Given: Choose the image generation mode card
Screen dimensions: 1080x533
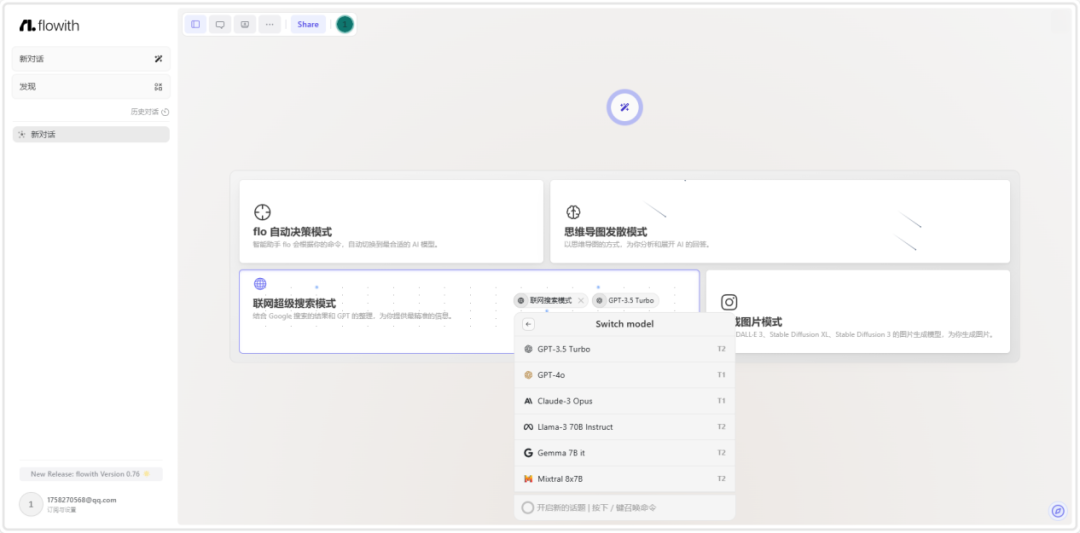Looking at the screenshot, I should 858,311.
